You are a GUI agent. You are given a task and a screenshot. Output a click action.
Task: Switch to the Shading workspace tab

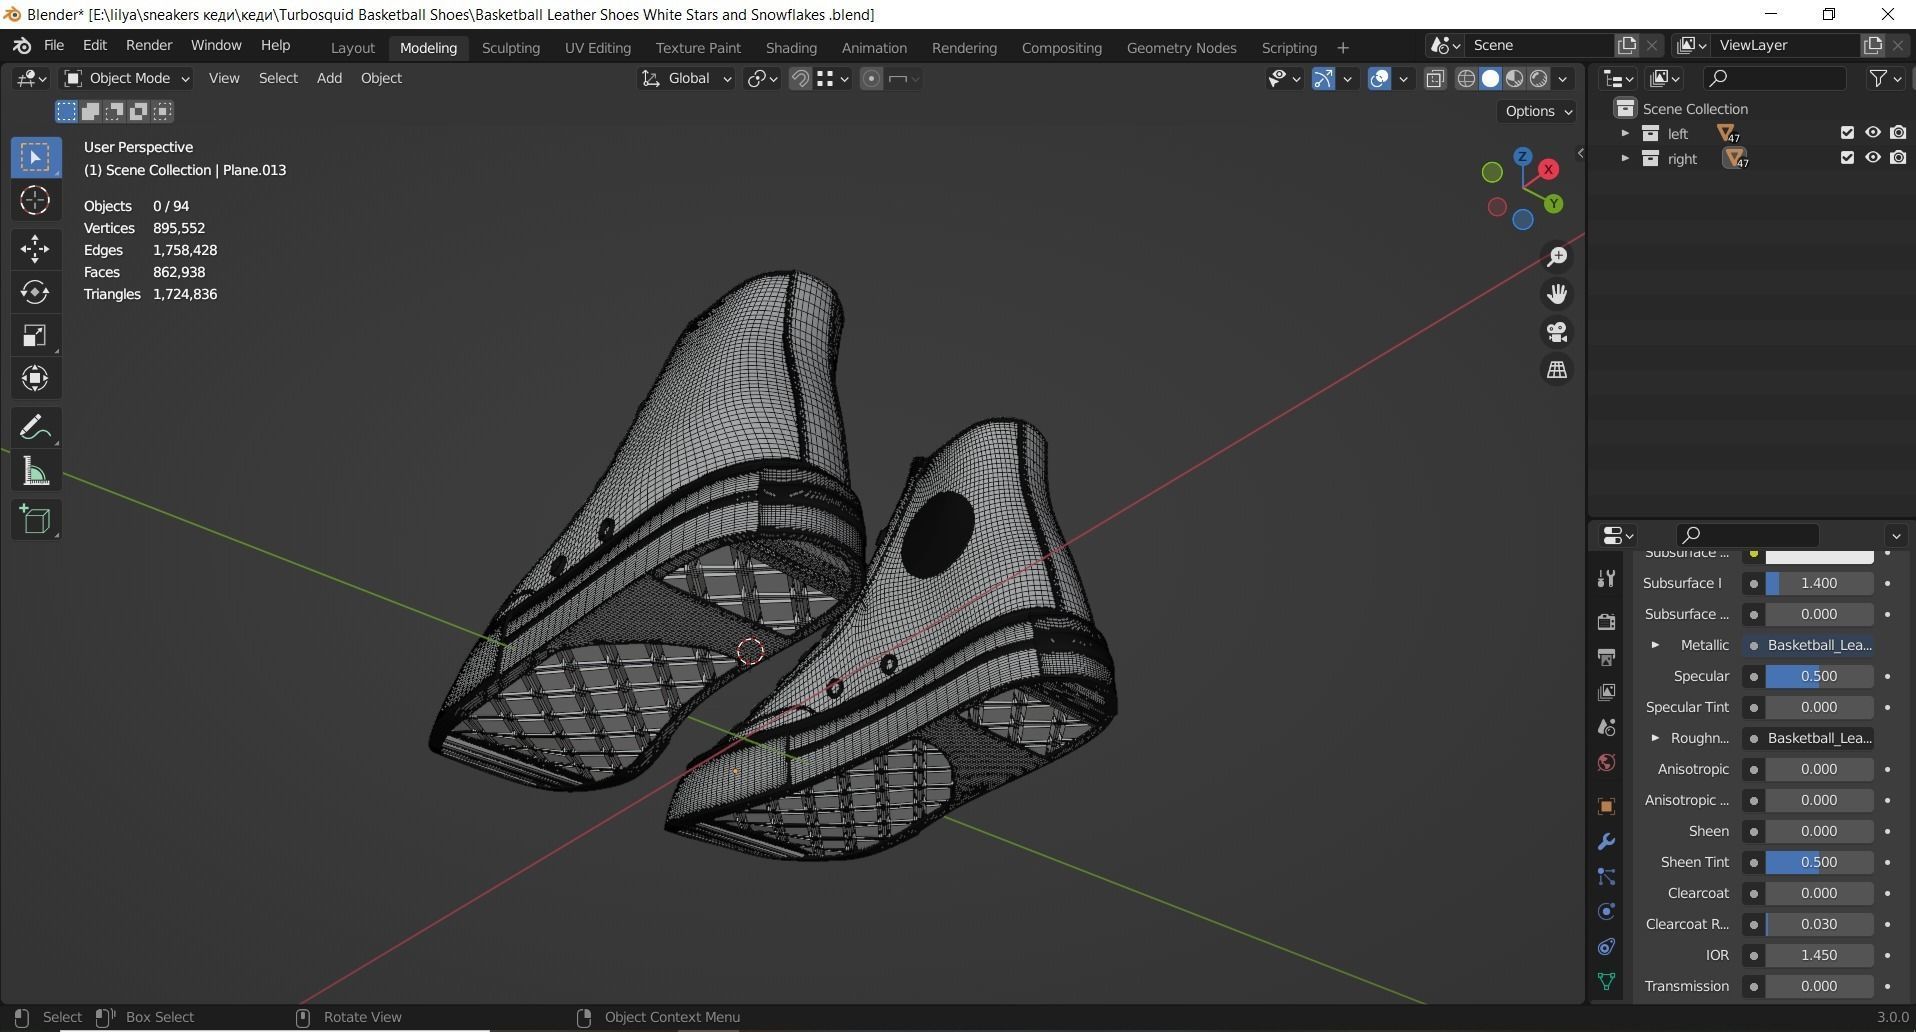coord(790,47)
